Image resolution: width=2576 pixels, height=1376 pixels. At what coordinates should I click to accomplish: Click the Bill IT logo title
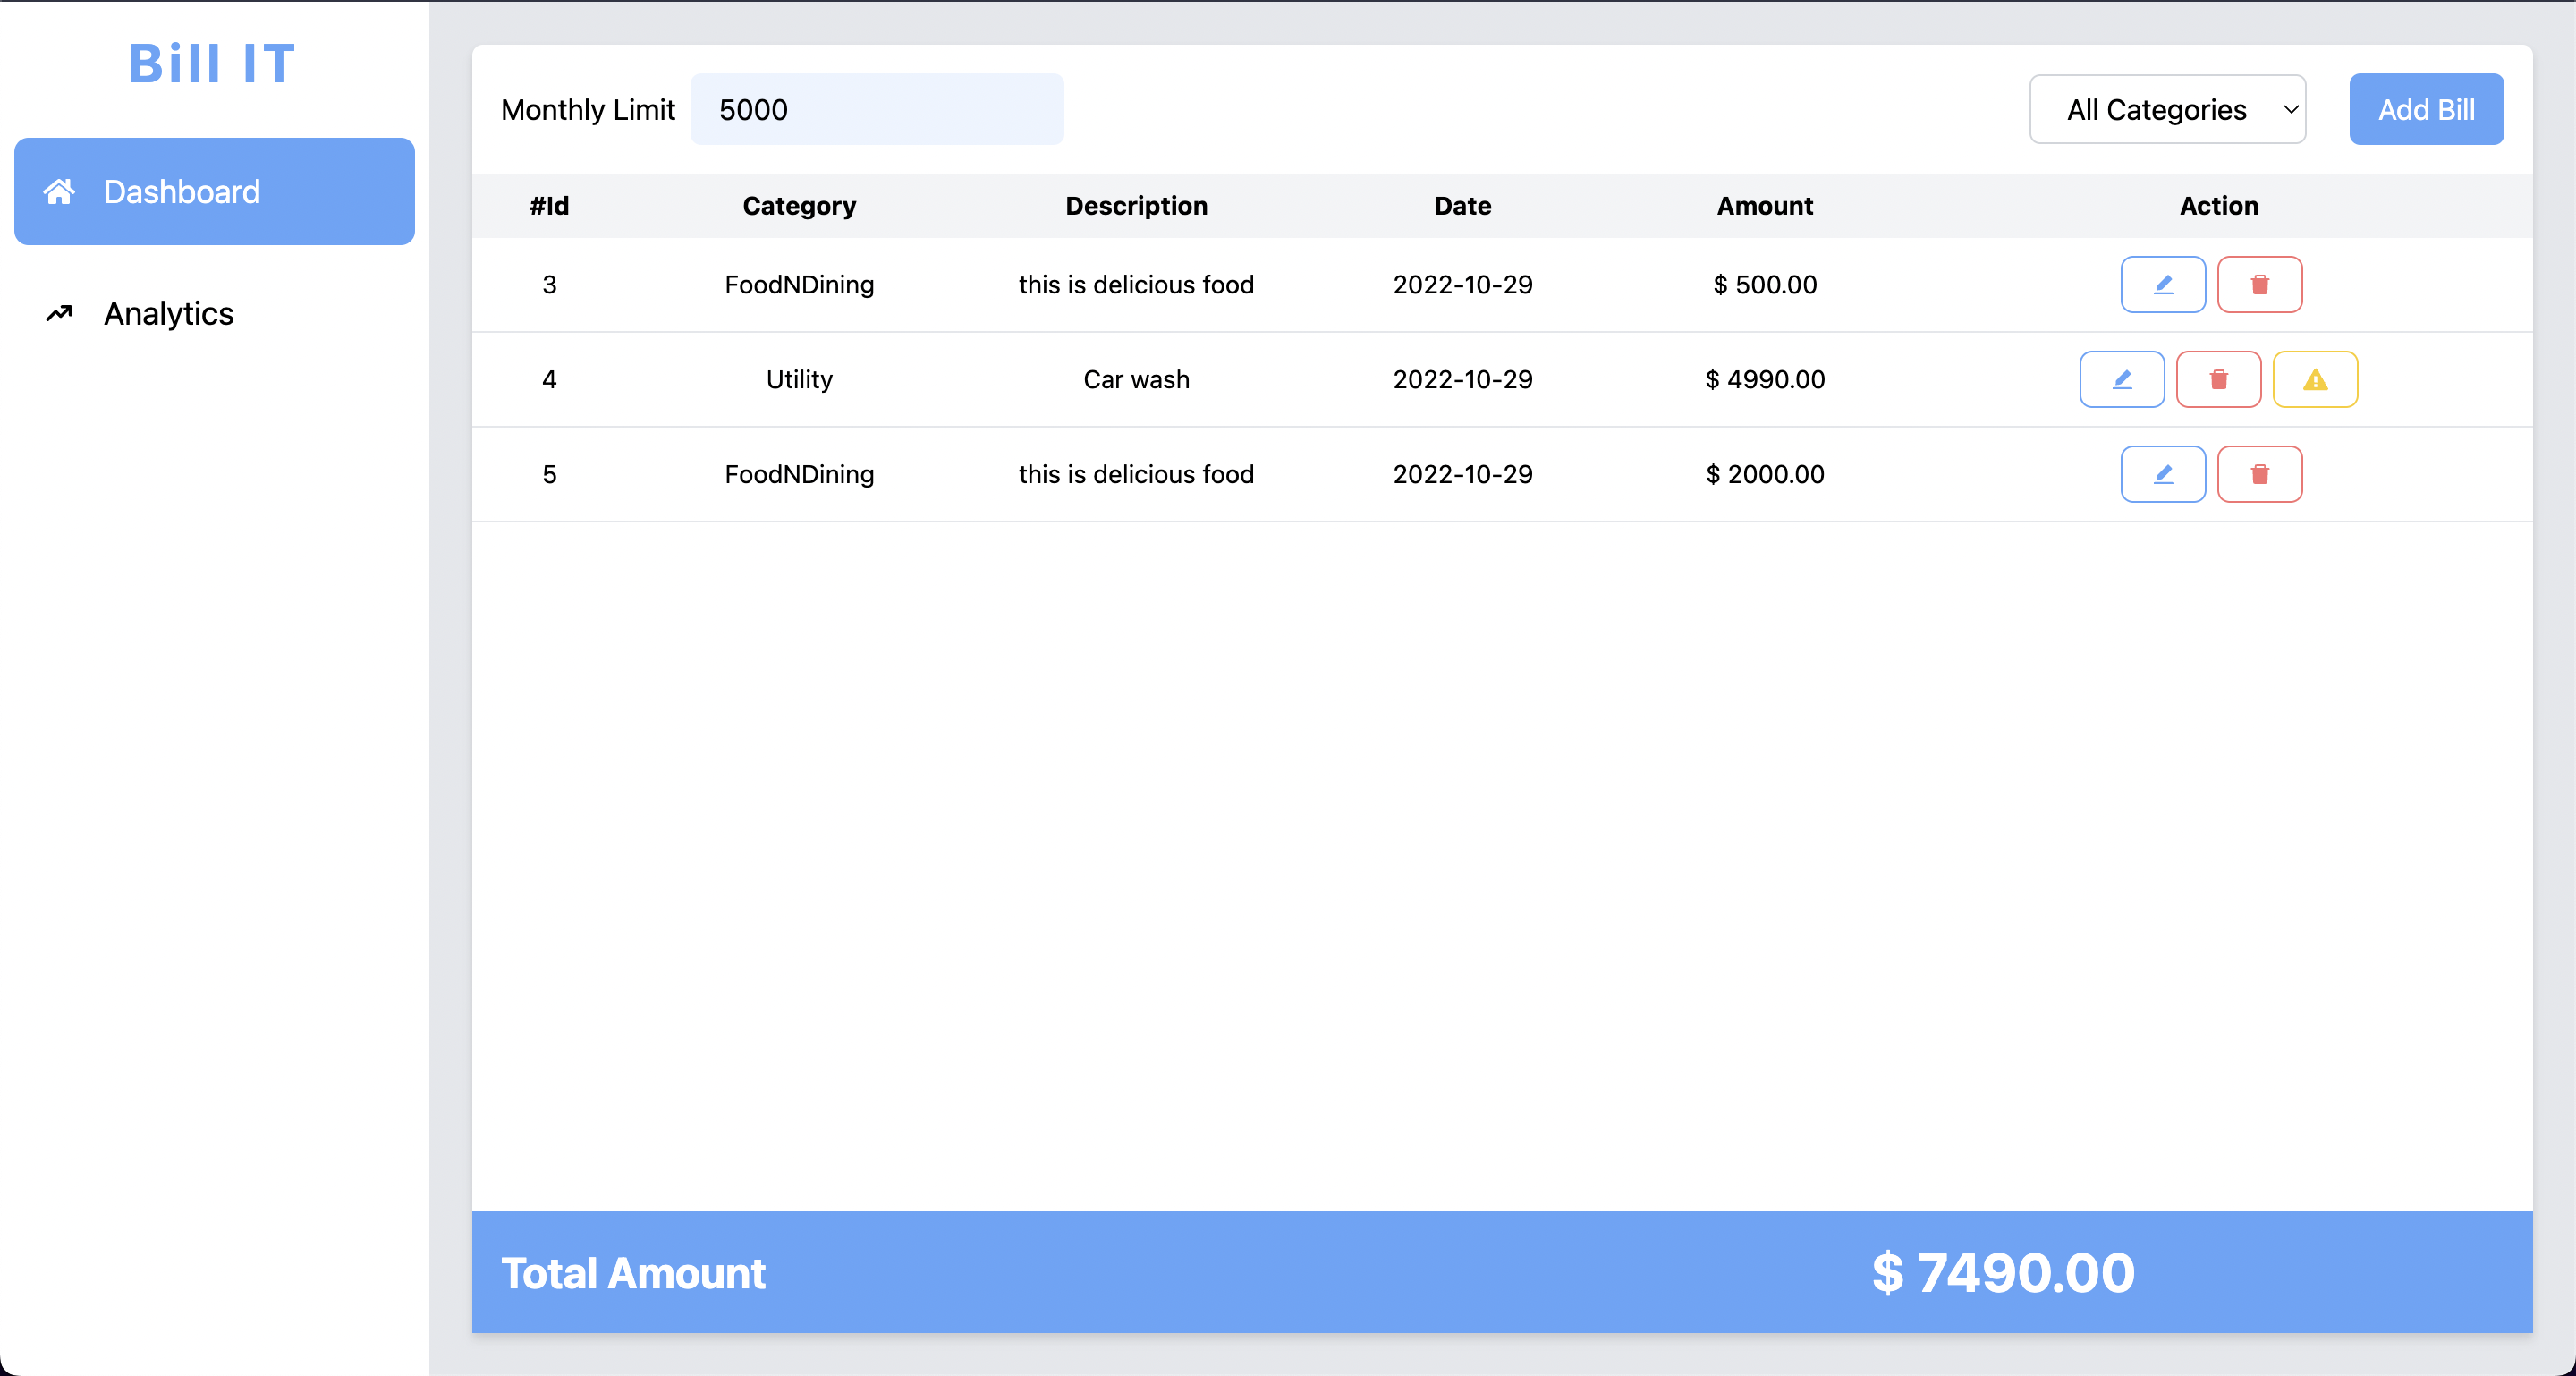[213, 64]
